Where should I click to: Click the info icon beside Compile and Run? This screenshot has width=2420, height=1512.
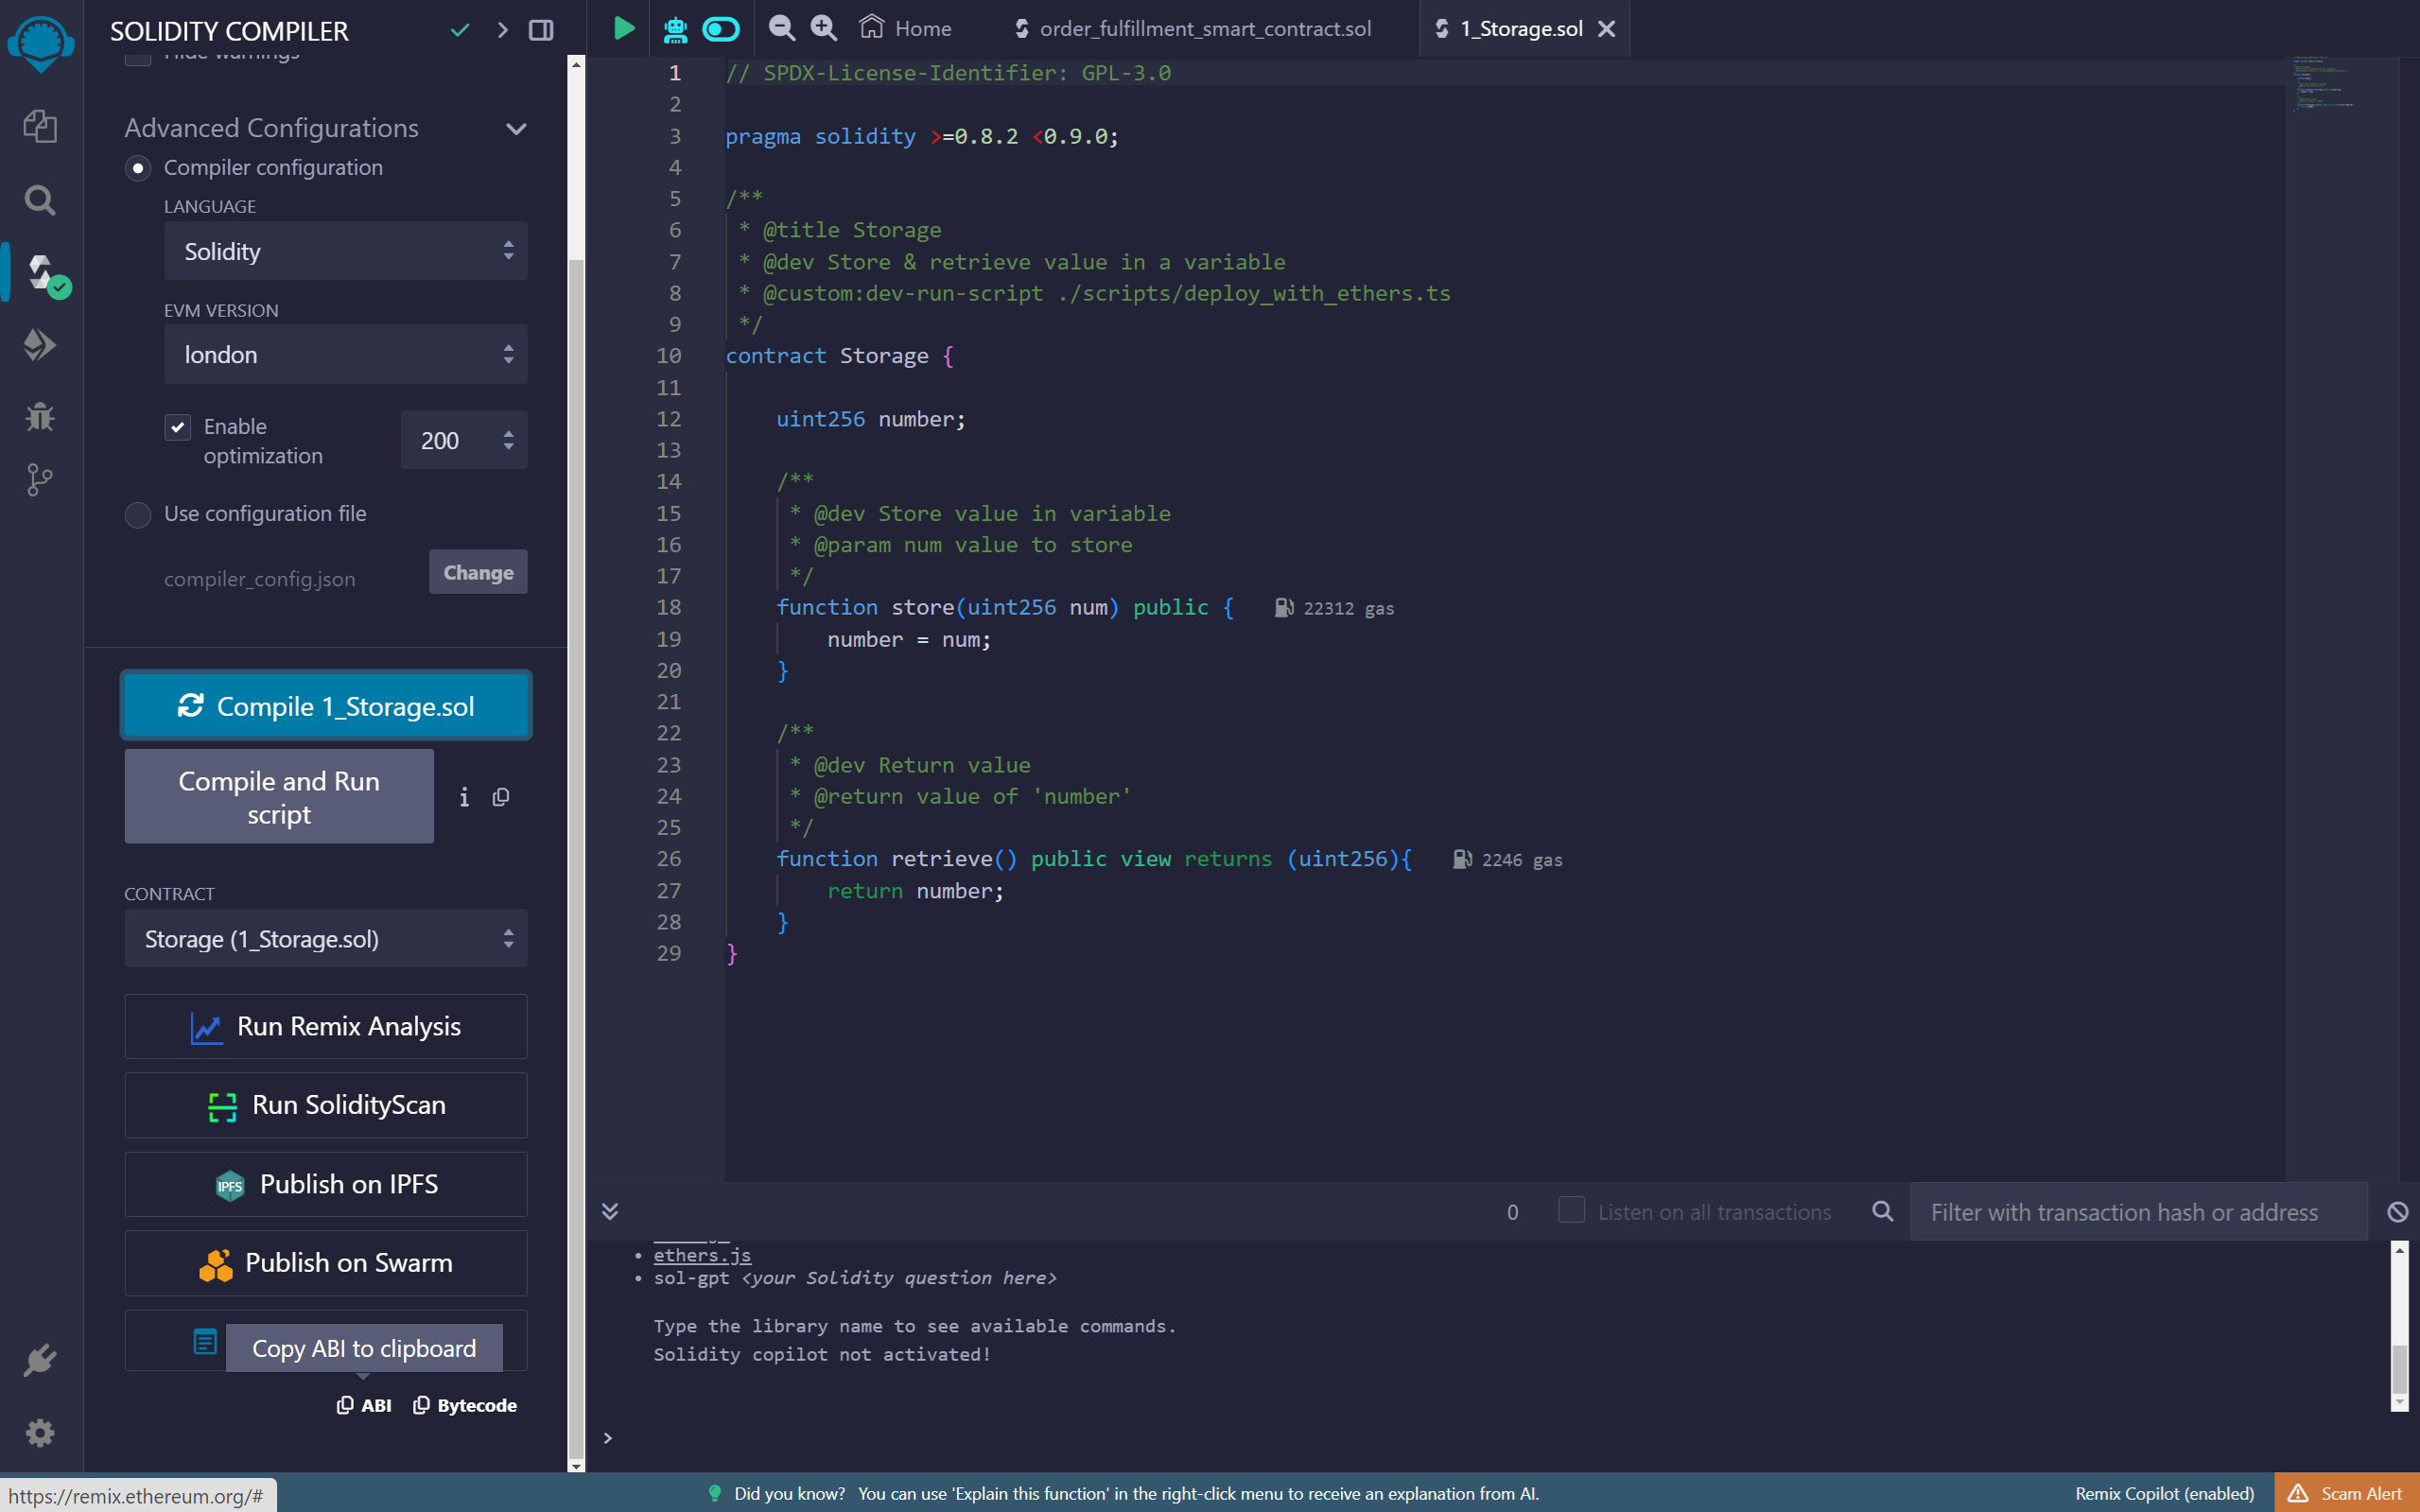(464, 797)
